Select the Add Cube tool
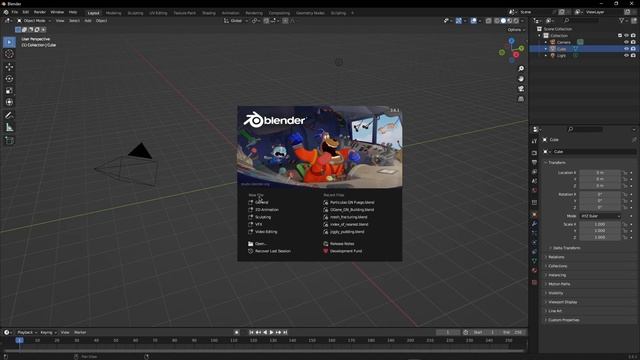 [9, 141]
